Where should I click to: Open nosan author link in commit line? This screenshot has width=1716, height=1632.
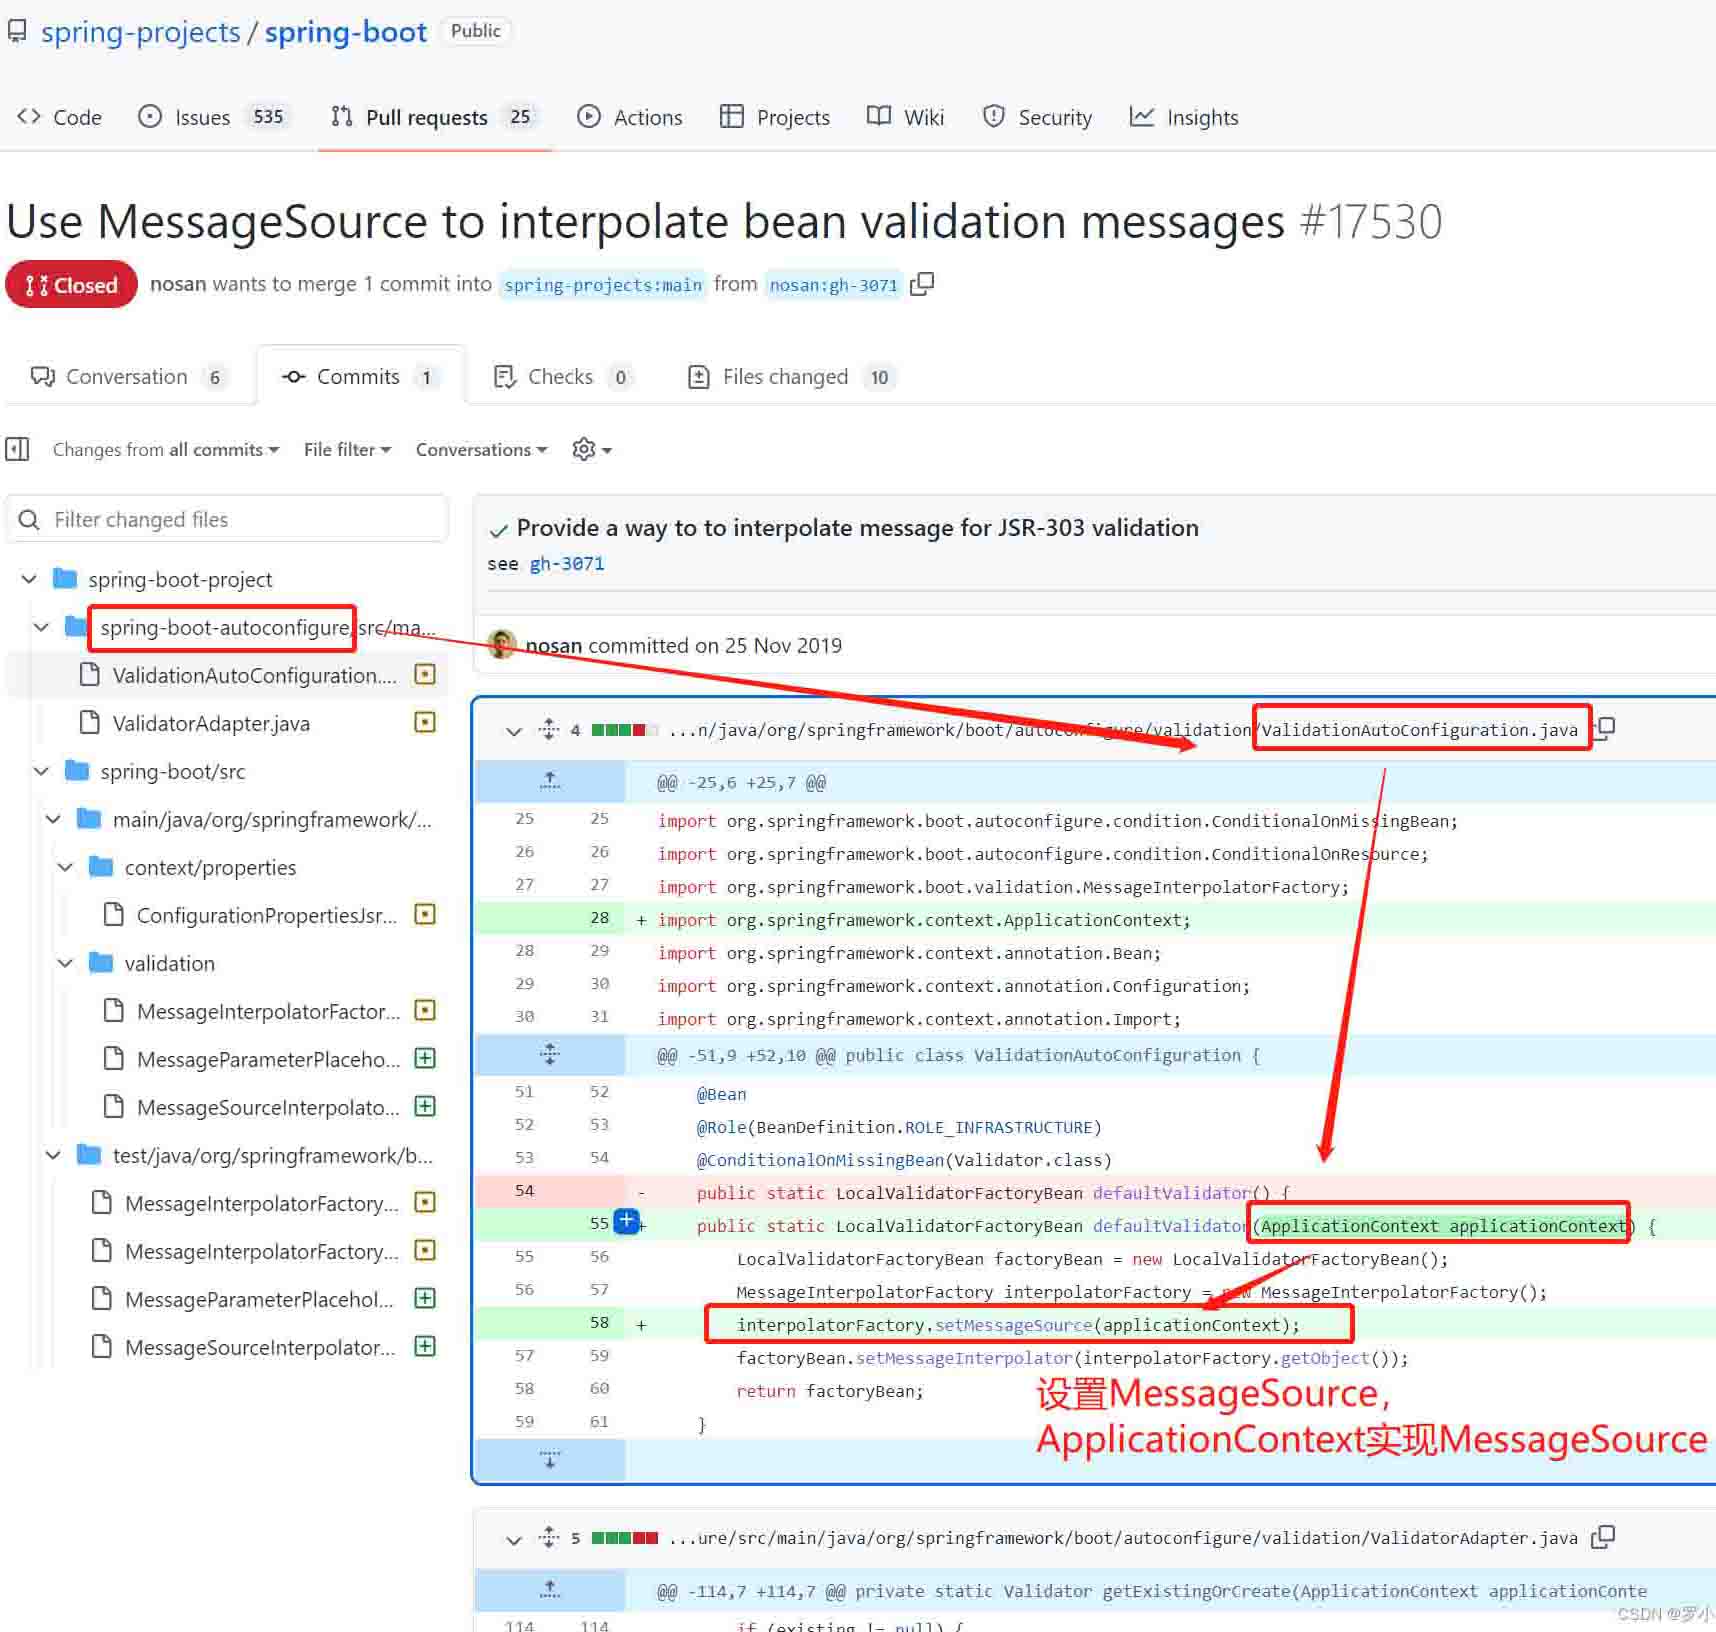[x=554, y=645]
